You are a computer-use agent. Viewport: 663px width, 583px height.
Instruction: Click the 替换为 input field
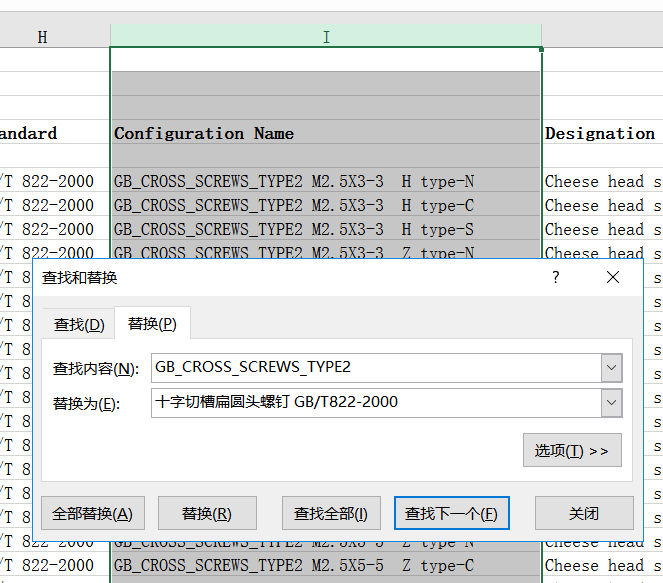point(376,402)
